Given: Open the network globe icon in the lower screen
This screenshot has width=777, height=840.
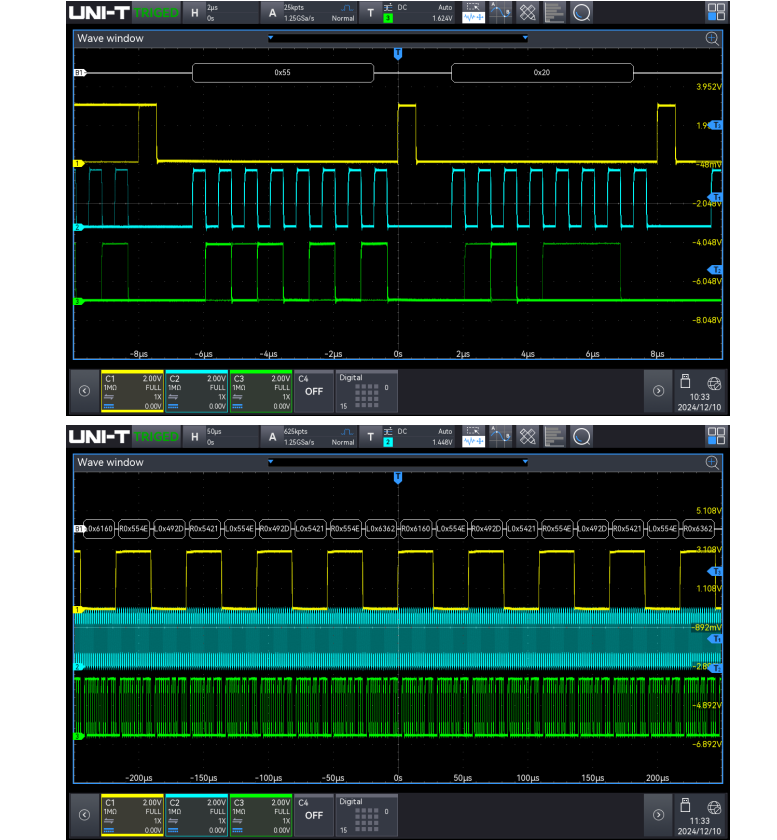Looking at the screenshot, I should click(714, 805).
